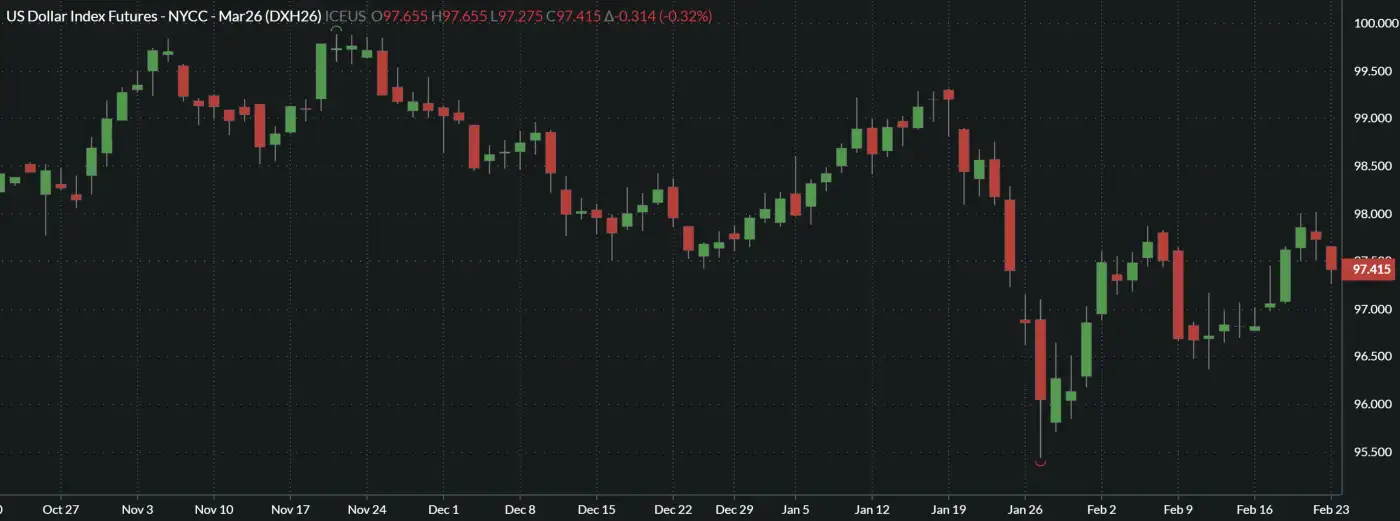1400x521 pixels.
Task: Click the Jan 26 date axis label
Action: tap(1025, 509)
